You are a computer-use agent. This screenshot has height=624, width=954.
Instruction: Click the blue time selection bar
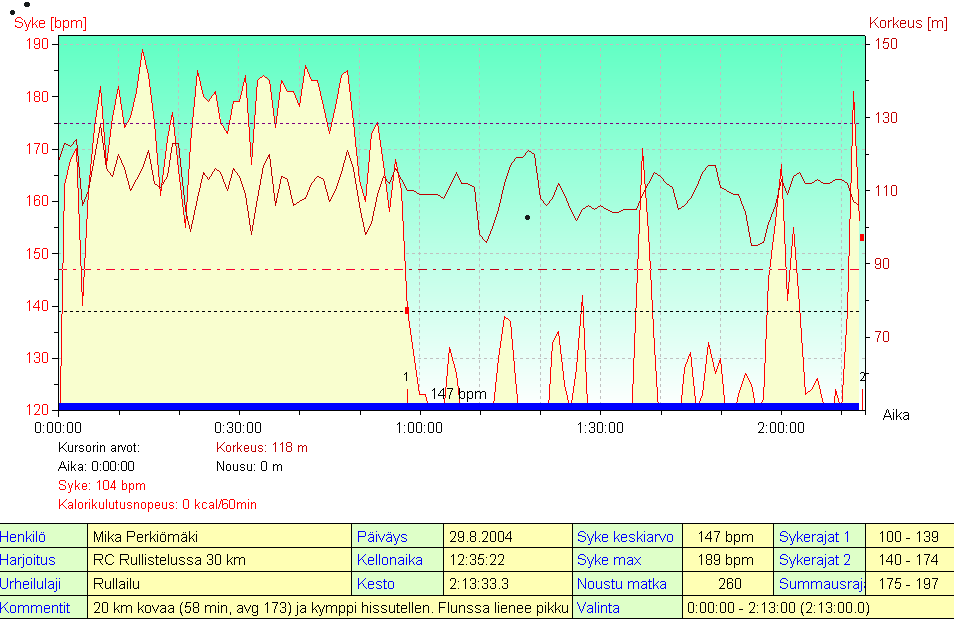pyautogui.click(x=458, y=406)
